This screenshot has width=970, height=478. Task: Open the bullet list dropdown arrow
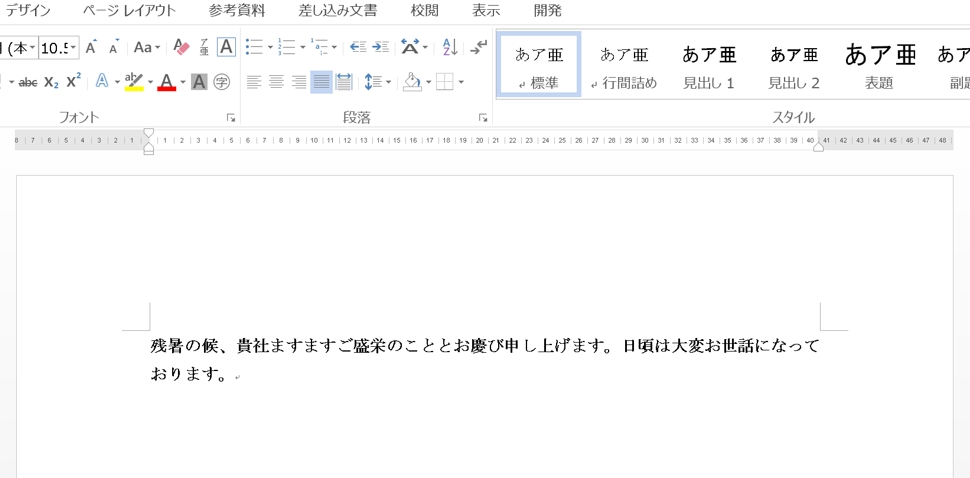270,47
